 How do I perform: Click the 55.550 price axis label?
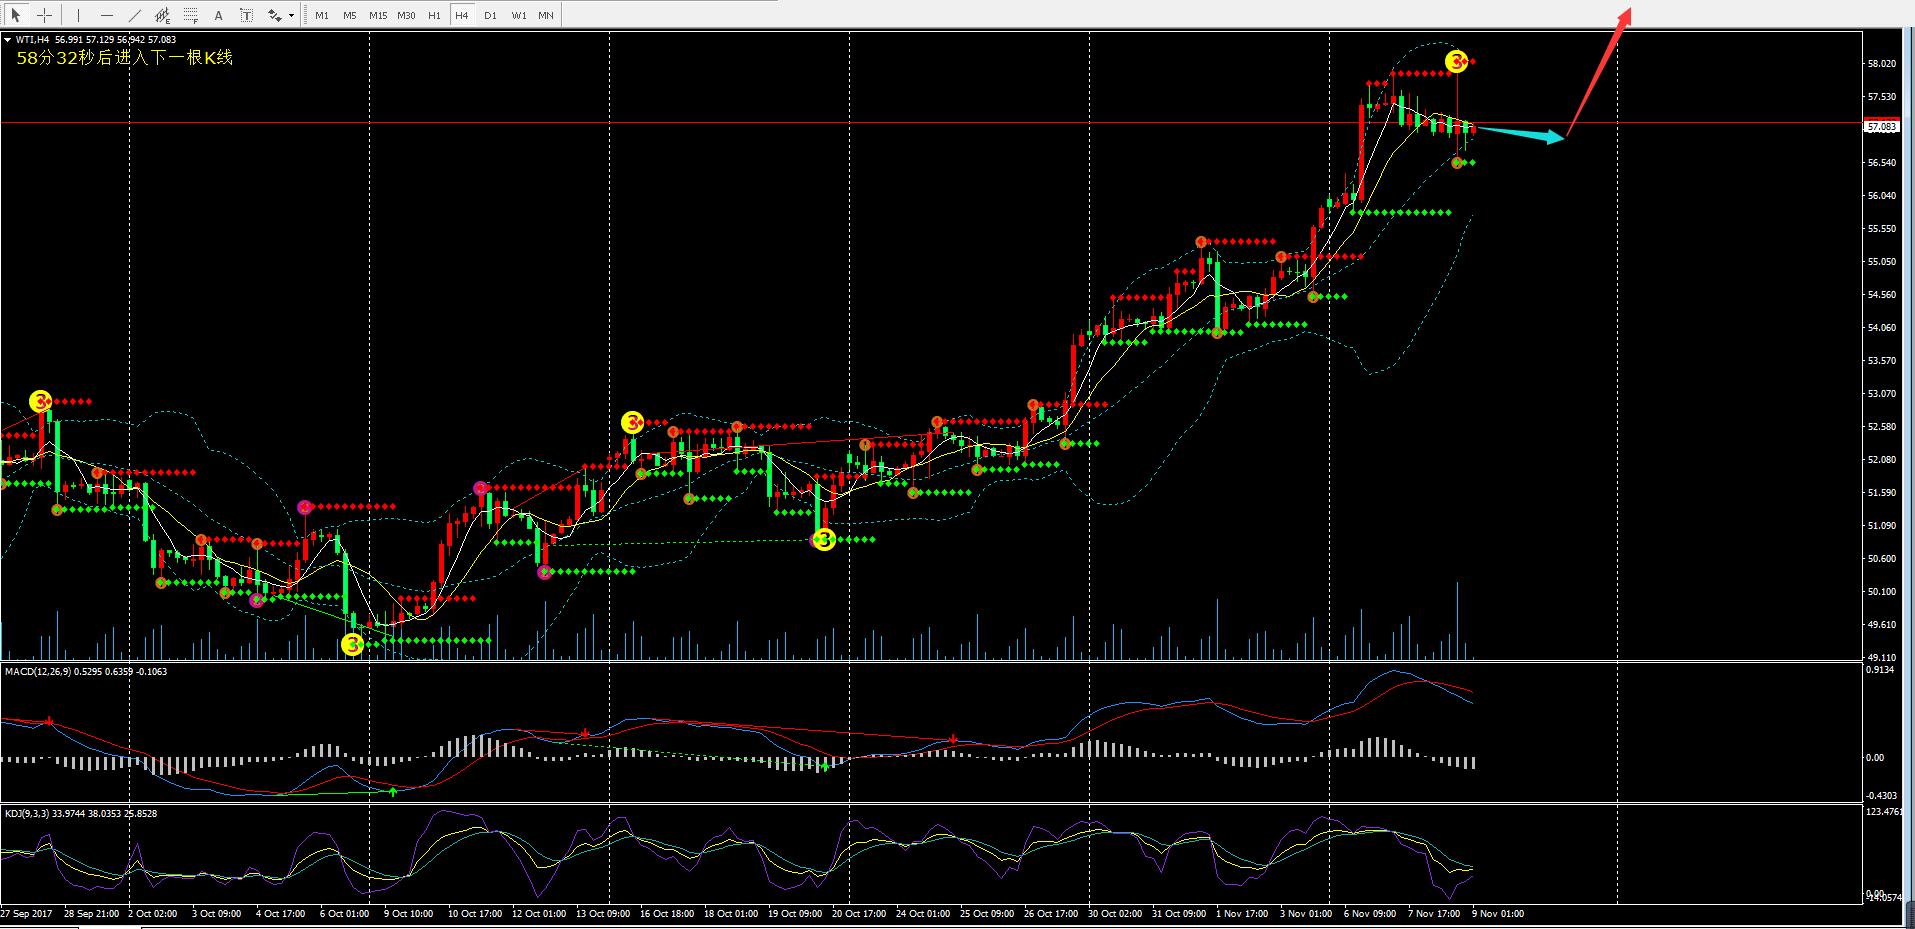(1881, 229)
